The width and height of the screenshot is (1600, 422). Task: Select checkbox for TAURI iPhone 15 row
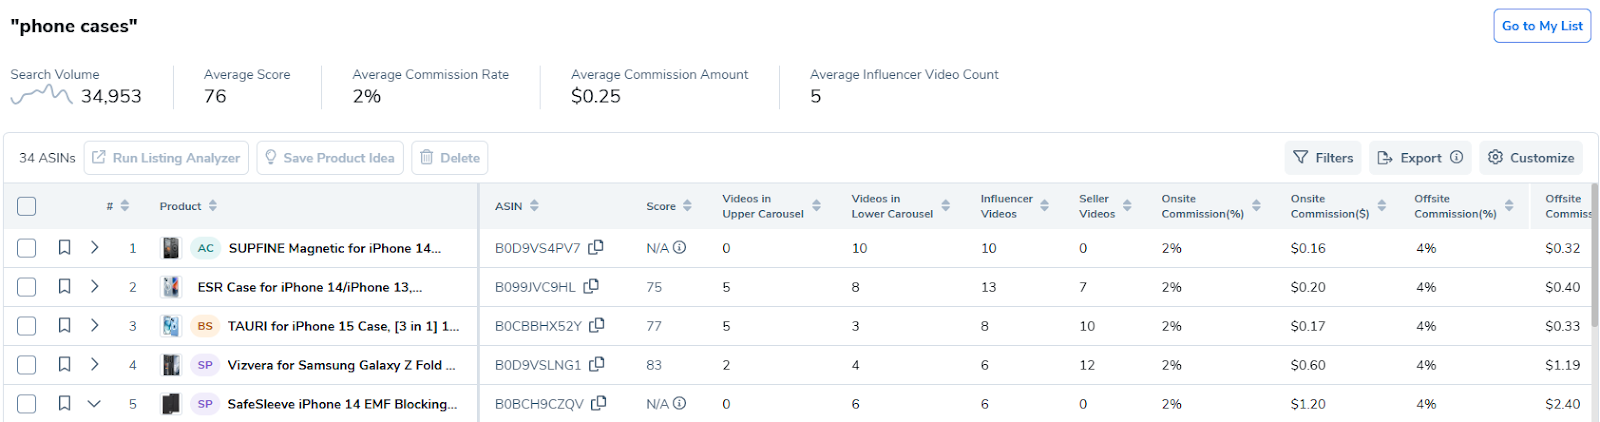27,326
